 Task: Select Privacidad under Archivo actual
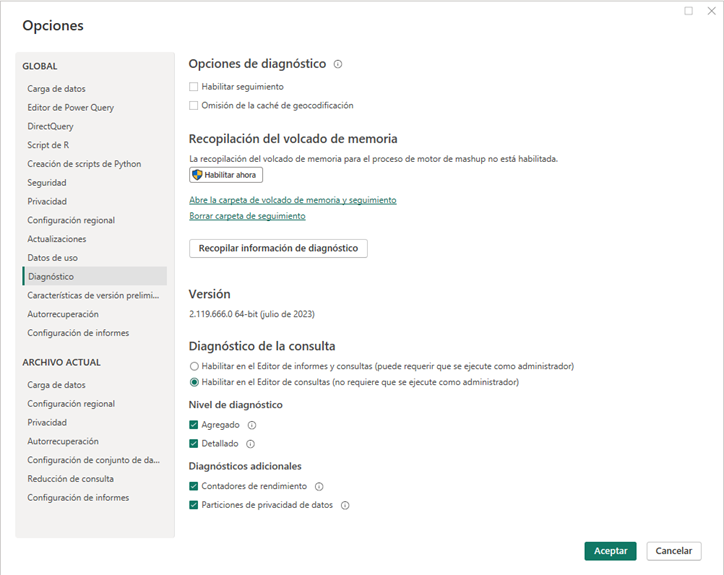click(x=95, y=423)
